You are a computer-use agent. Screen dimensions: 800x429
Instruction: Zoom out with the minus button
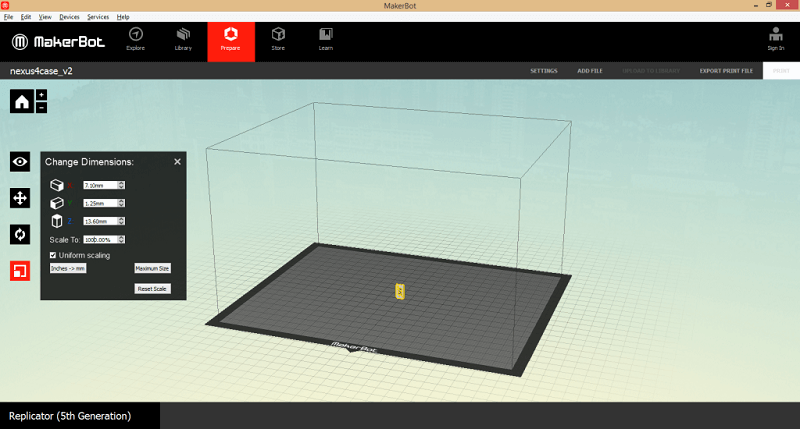coord(41,107)
